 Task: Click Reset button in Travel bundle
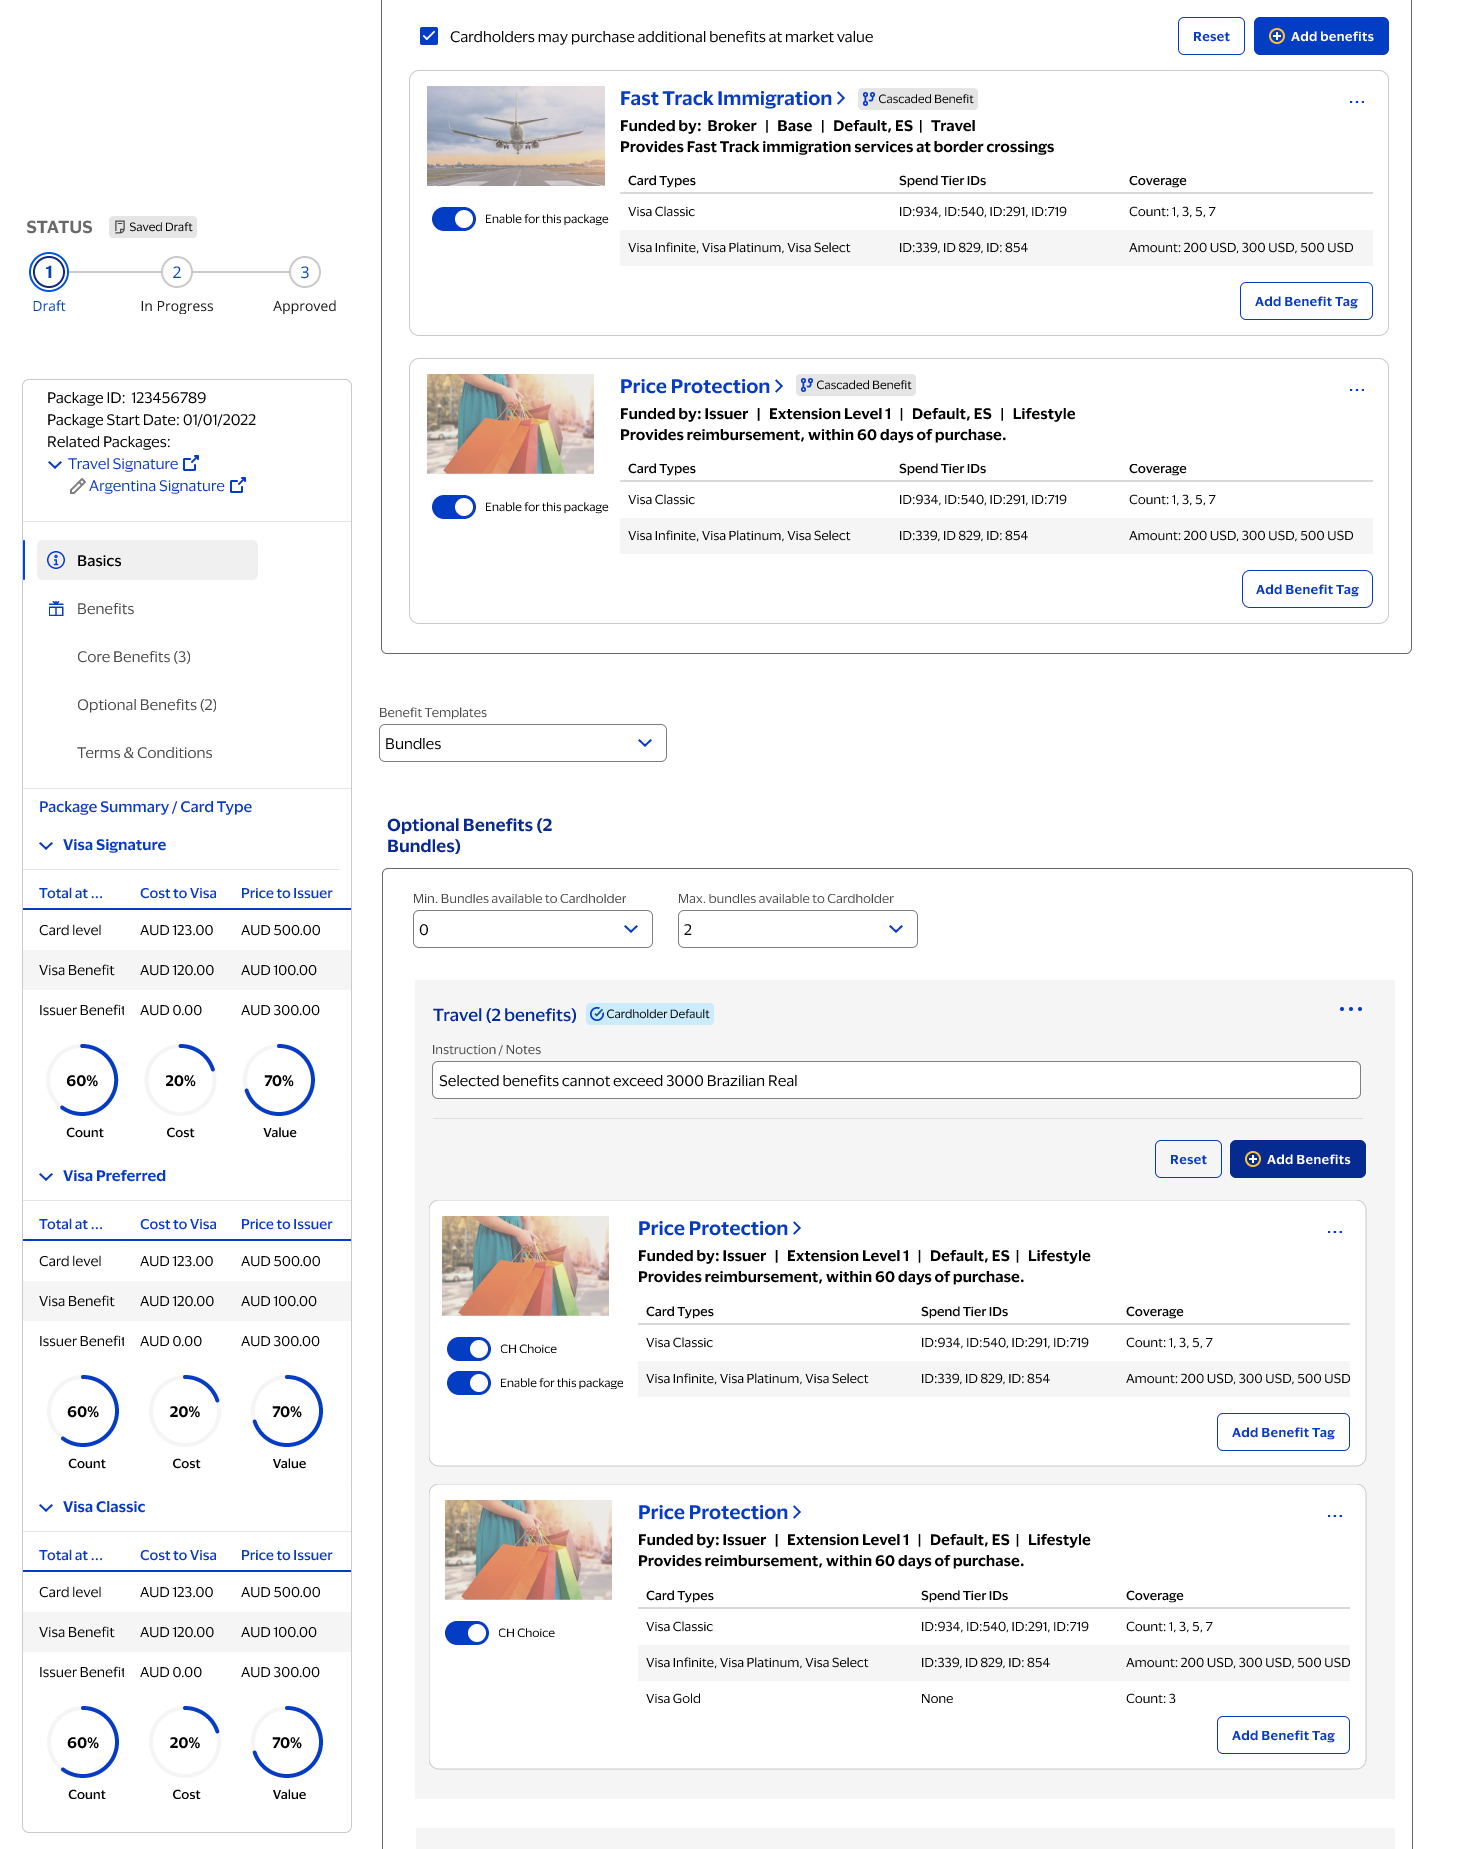[x=1188, y=1159]
